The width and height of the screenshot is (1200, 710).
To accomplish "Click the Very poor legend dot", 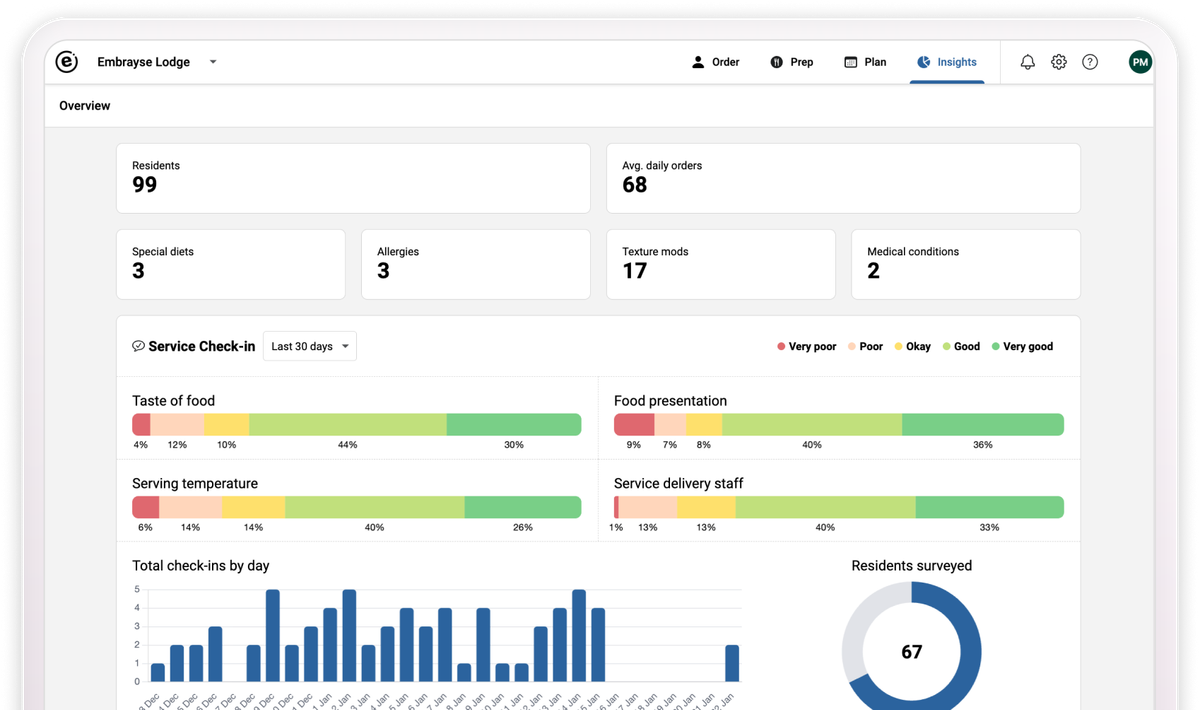I will pyautogui.click(x=781, y=347).
